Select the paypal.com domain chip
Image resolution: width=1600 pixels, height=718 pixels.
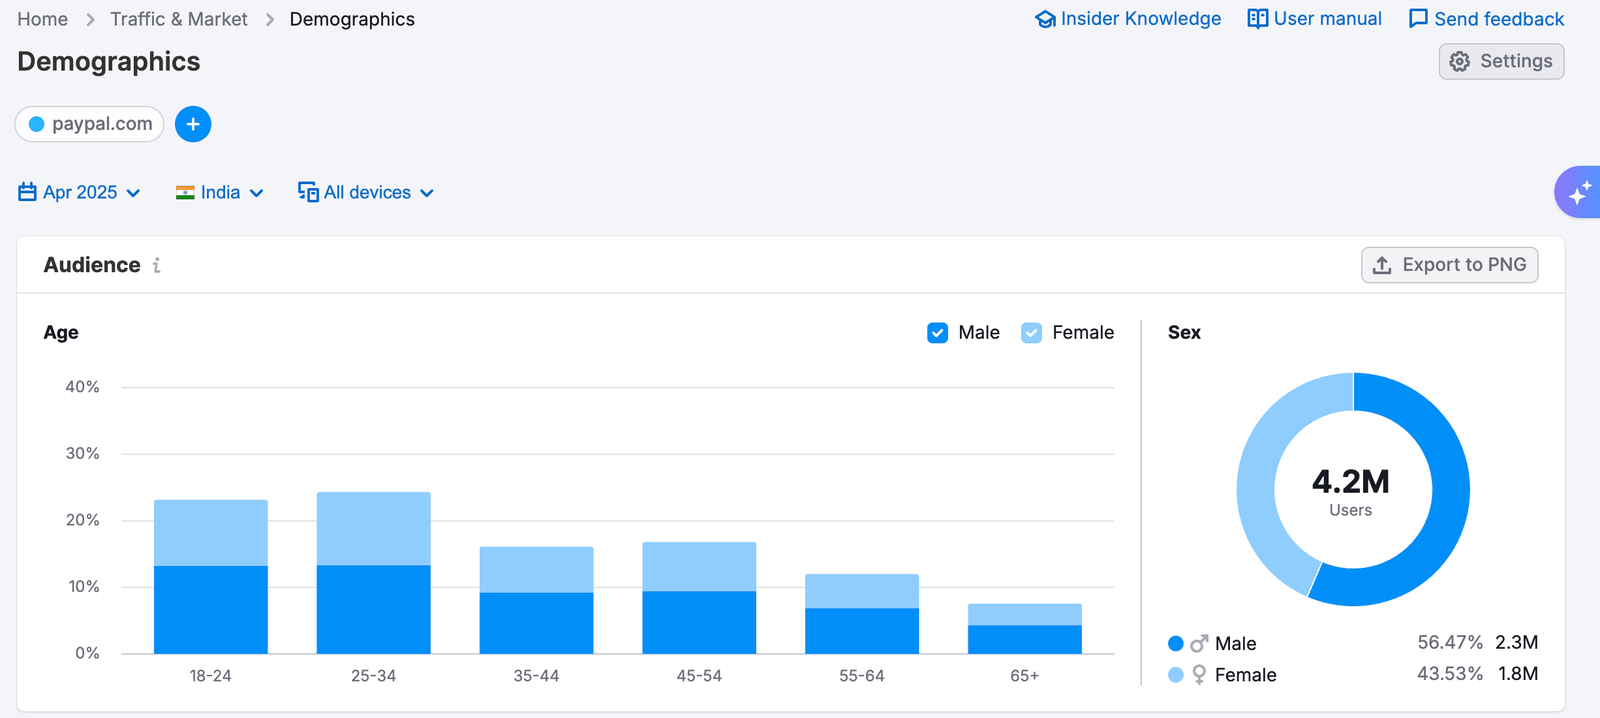[x=90, y=124]
